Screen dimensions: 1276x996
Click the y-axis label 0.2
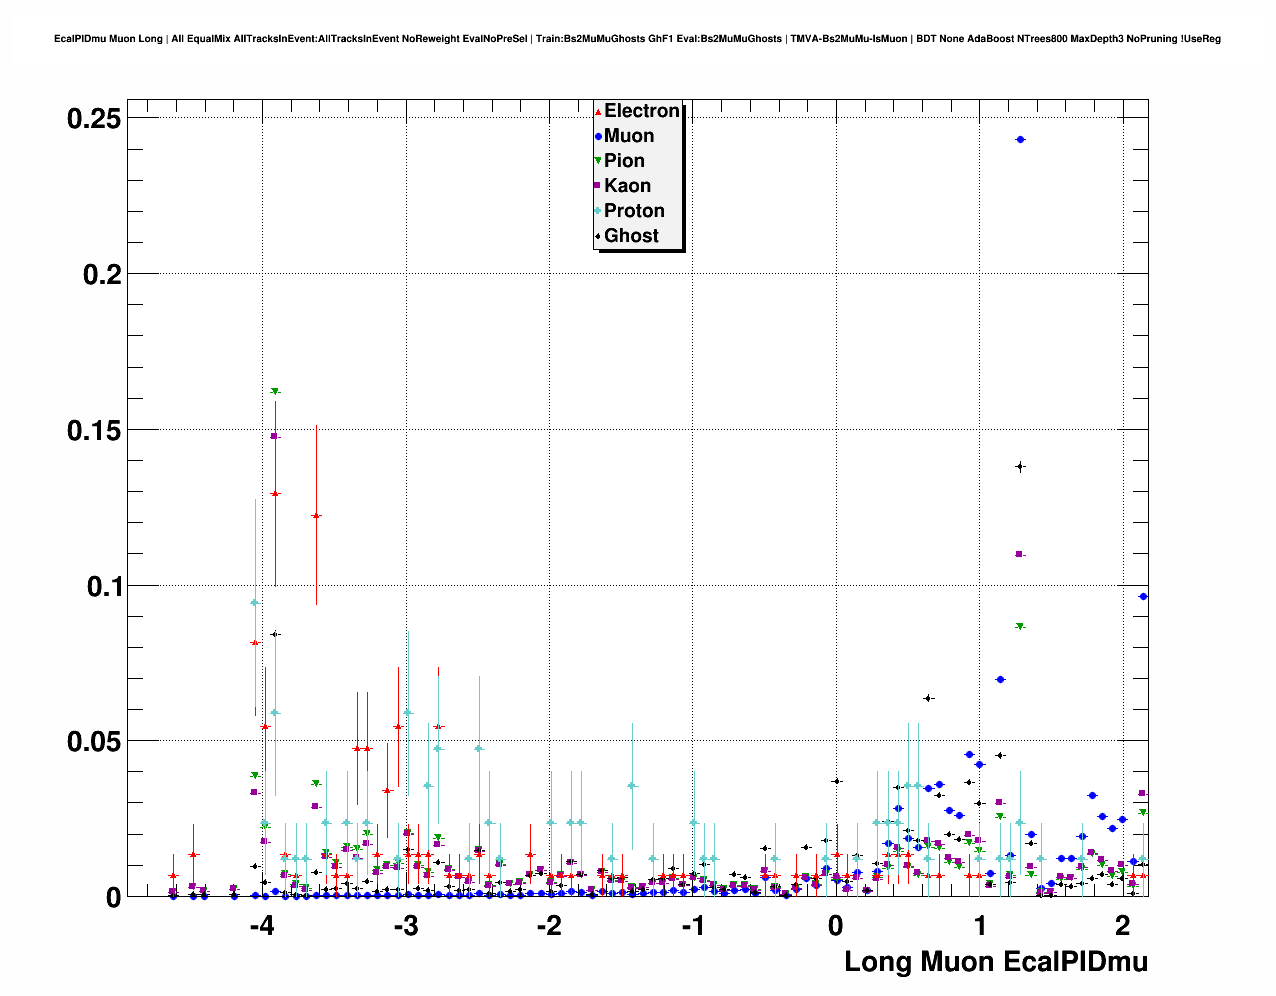click(x=102, y=274)
